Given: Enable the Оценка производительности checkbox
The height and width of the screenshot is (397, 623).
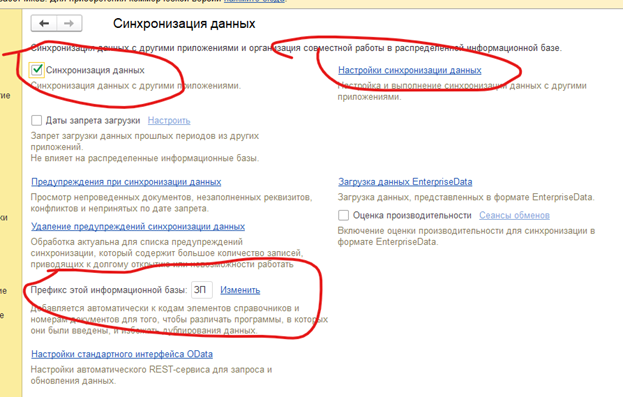Looking at the screenshot, I should click(x=343, y=215).
